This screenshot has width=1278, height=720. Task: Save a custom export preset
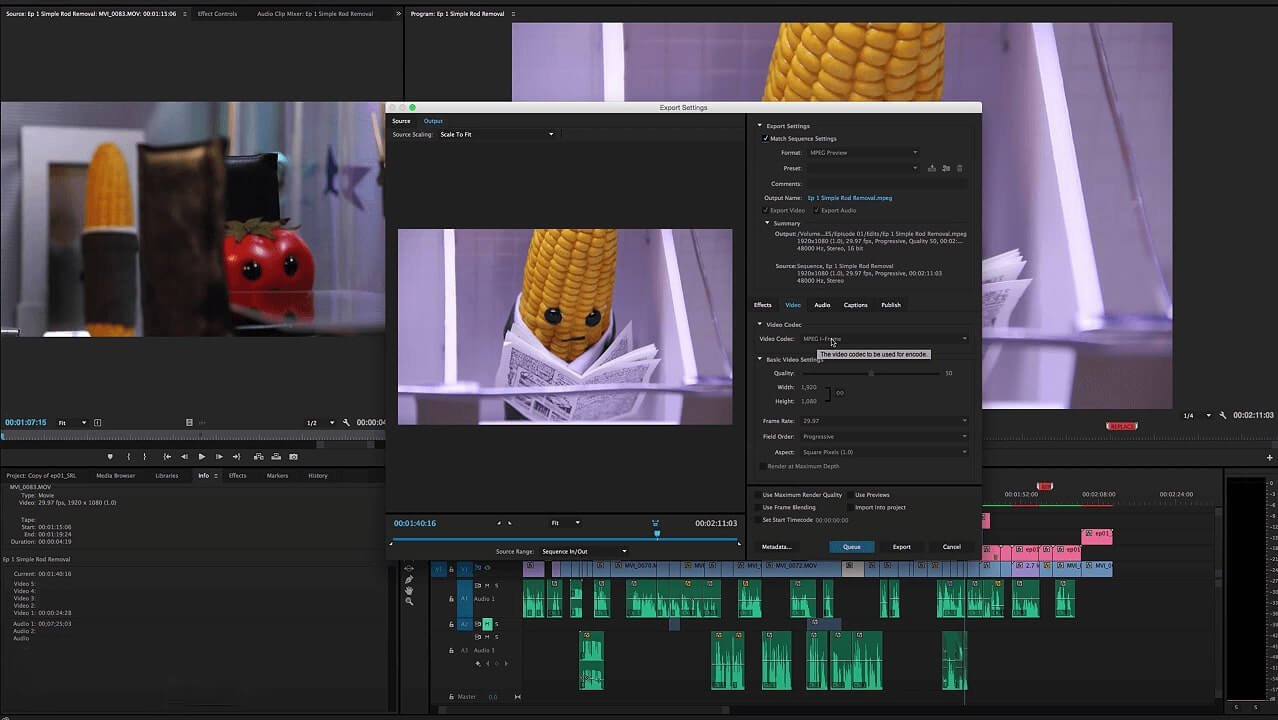(931, 168)
